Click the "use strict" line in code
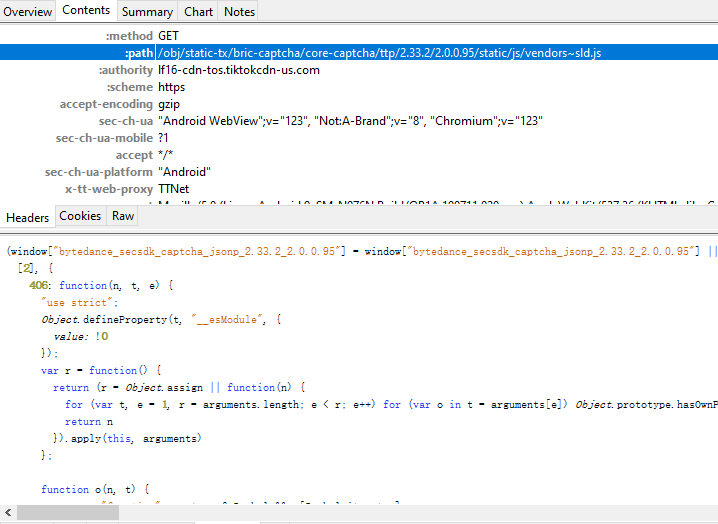 click(x=80, y=302)
